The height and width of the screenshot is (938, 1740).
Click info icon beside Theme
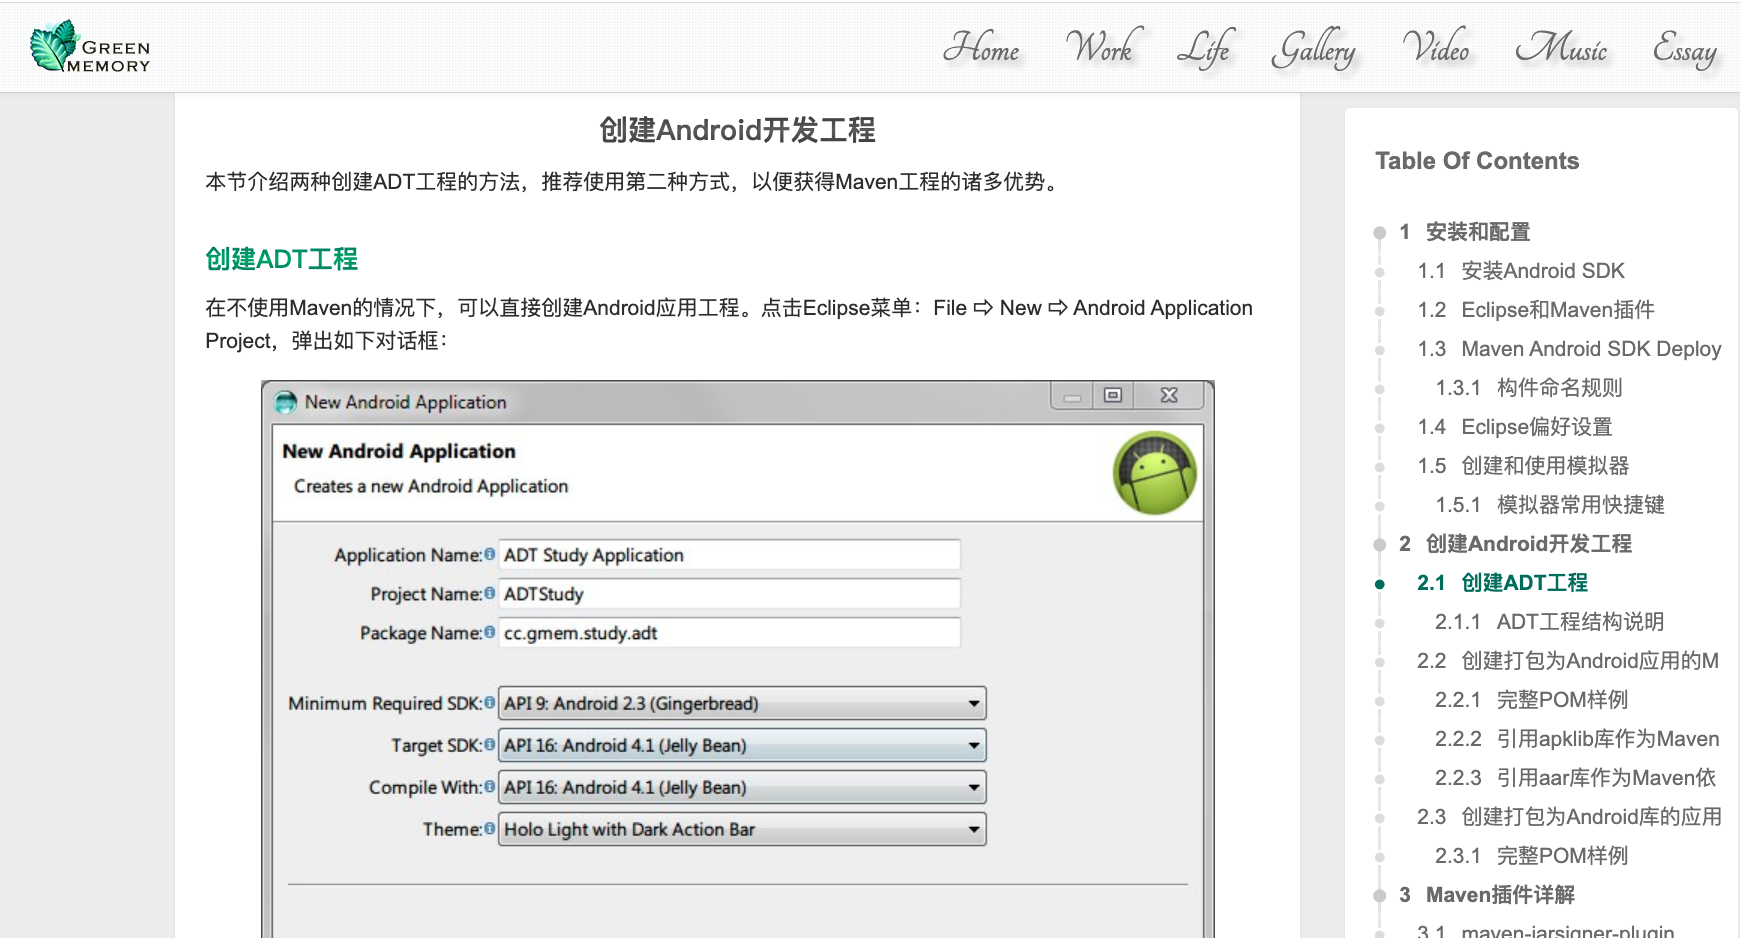click(489, 829)
